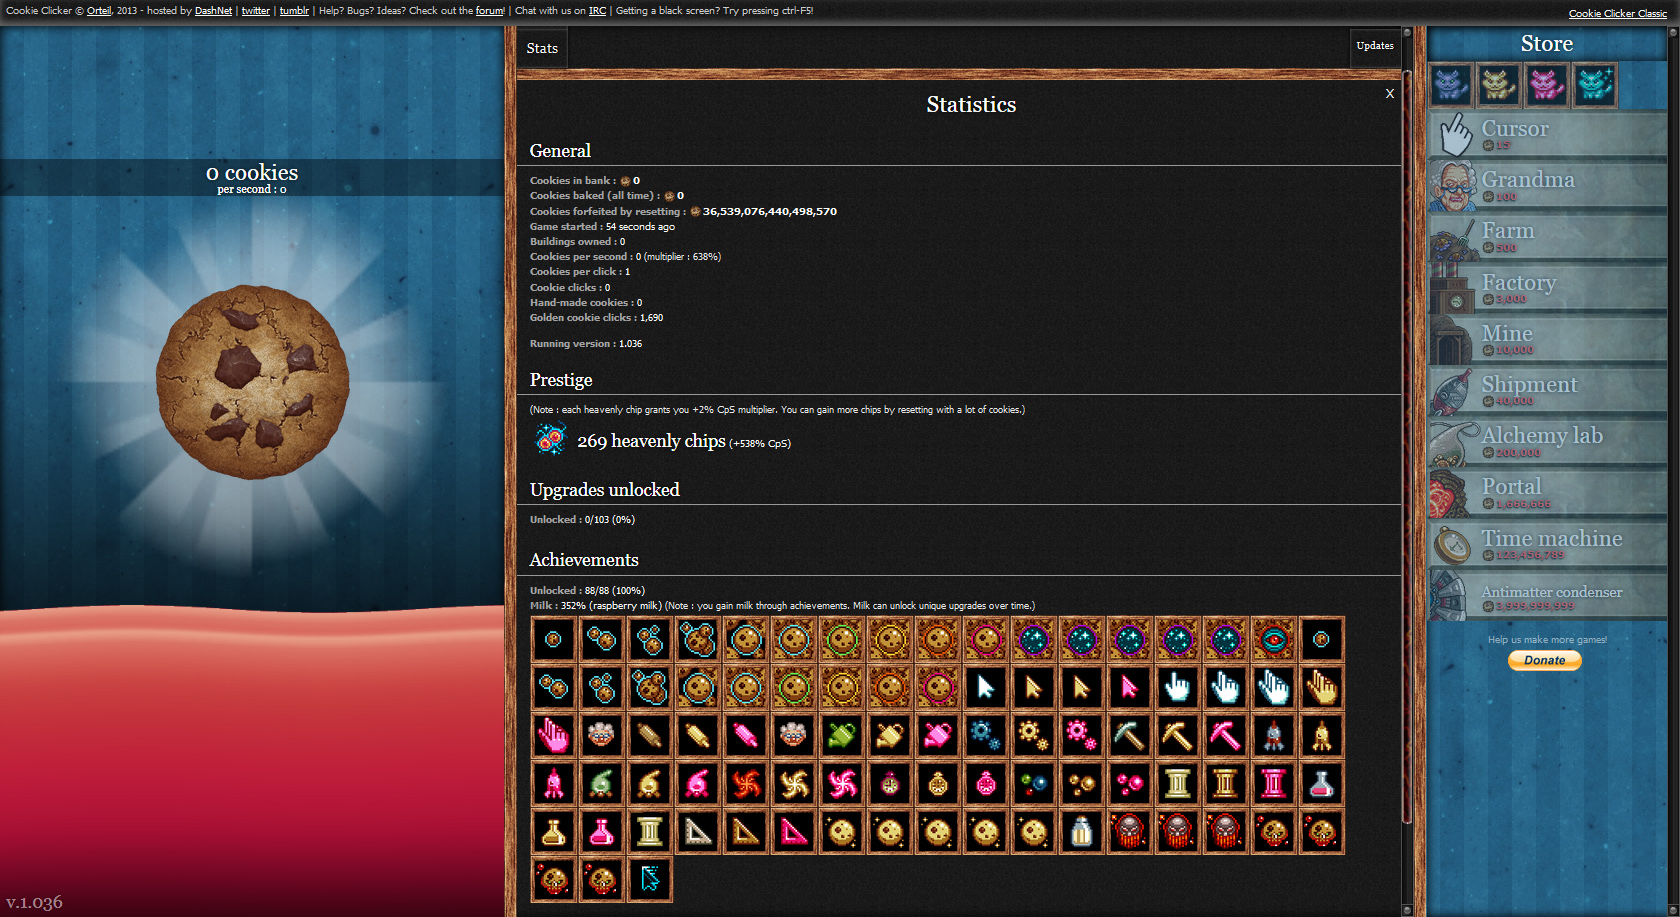Select the pink pillar achievement icon
1680x917 pixels.
pos(1274,783)
